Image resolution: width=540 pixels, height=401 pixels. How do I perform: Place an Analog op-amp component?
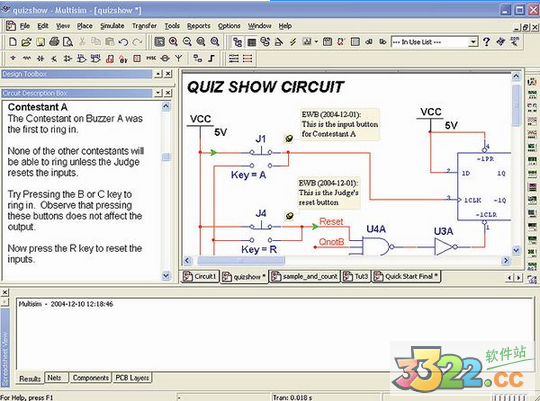(x=68, y=59)
